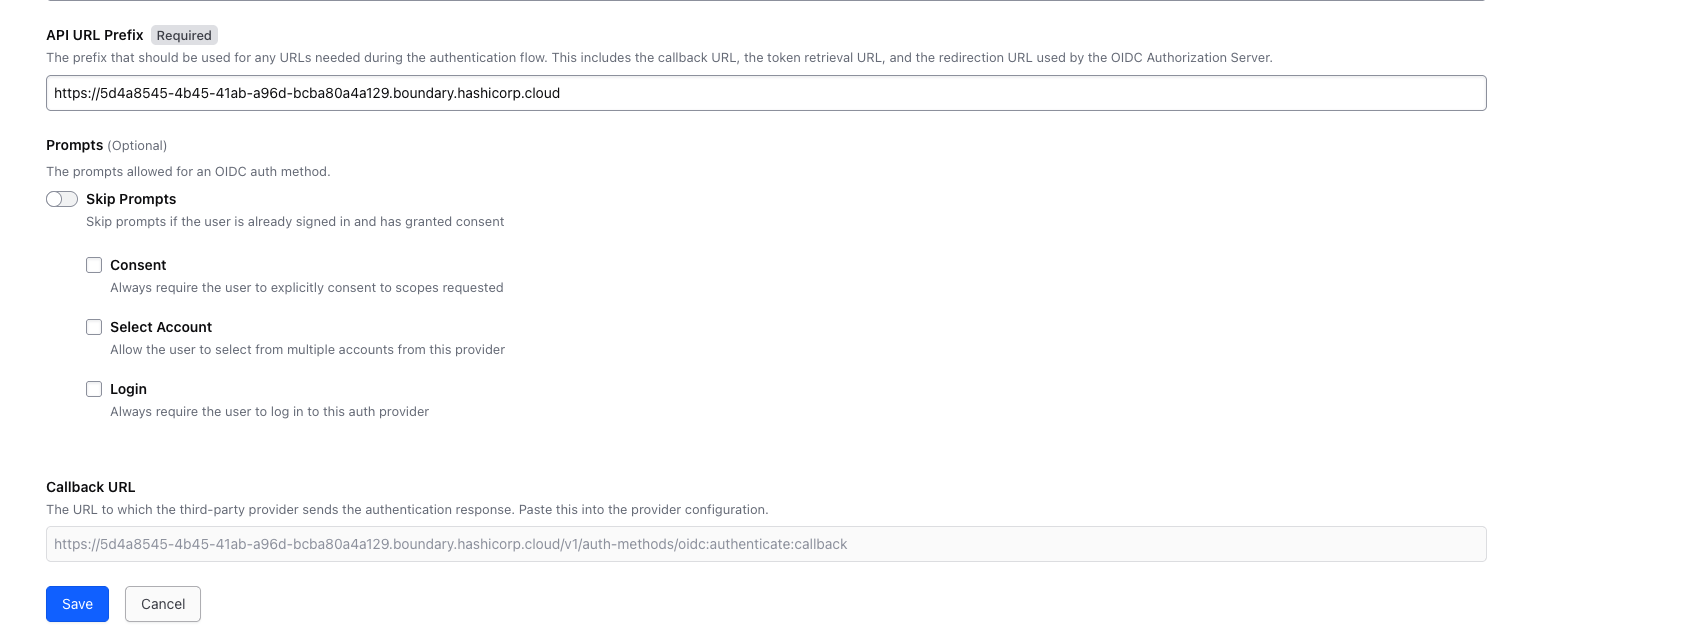Click the API URL Prefix label
1699x643 pixels.
[95, 35]
